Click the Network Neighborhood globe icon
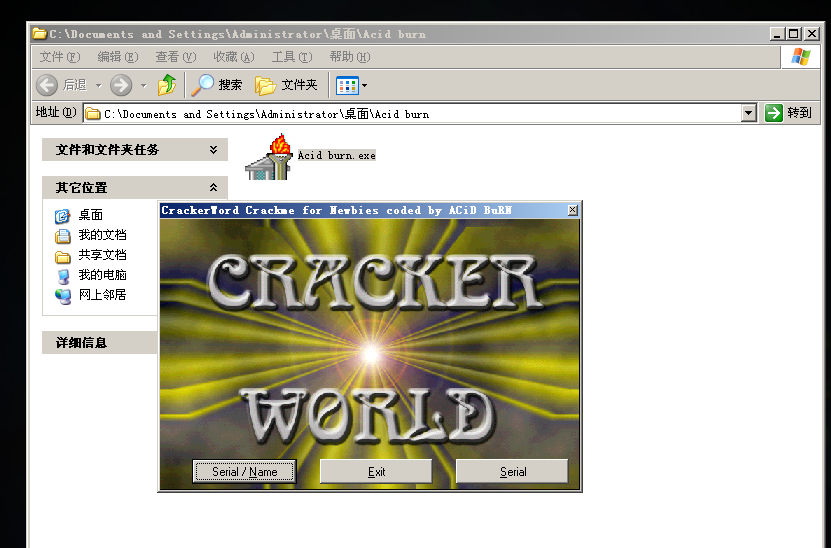This screenshot has width=831, height=548. click(63, 296)
